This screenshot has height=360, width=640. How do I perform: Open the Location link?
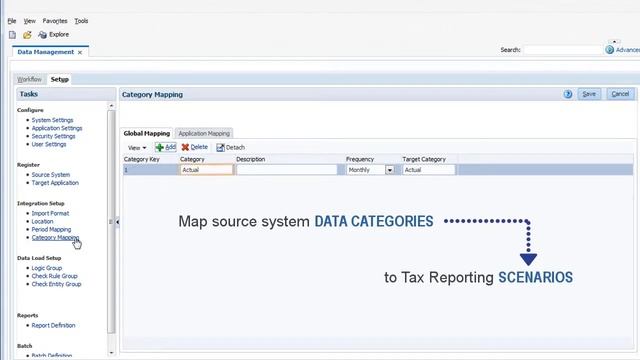(42, 222)
